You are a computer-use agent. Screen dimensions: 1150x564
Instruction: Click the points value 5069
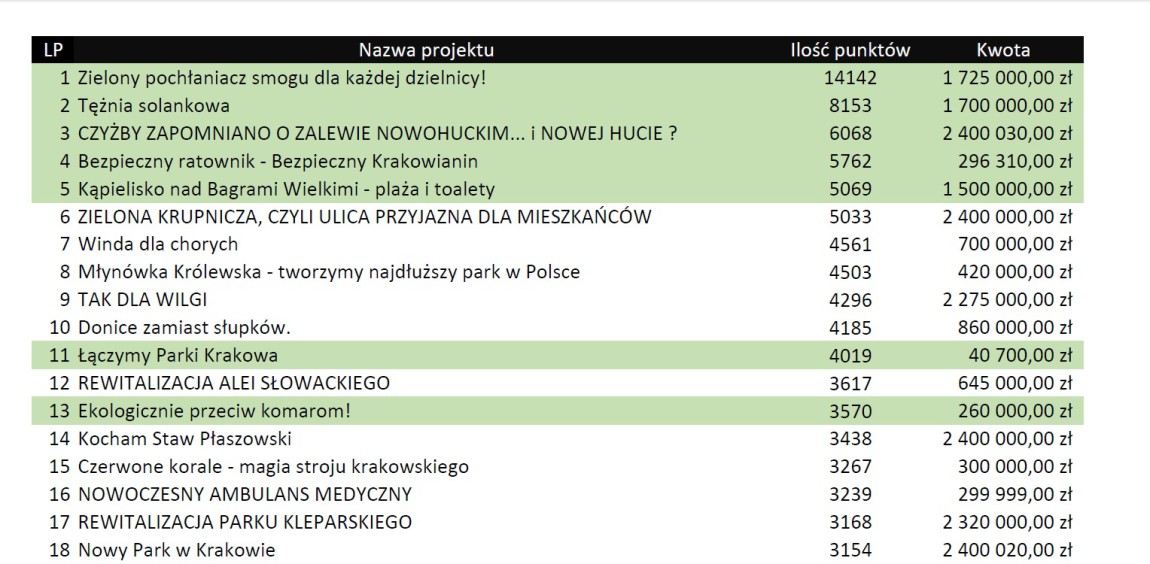coord(849,189)
